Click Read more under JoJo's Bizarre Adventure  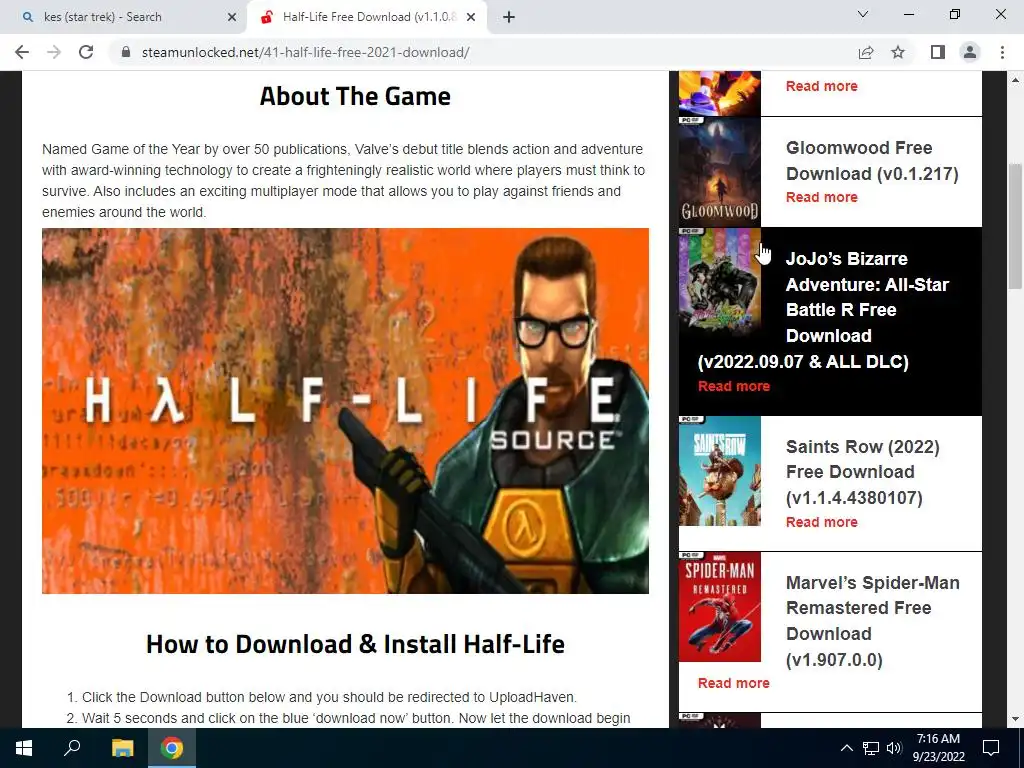733,386
